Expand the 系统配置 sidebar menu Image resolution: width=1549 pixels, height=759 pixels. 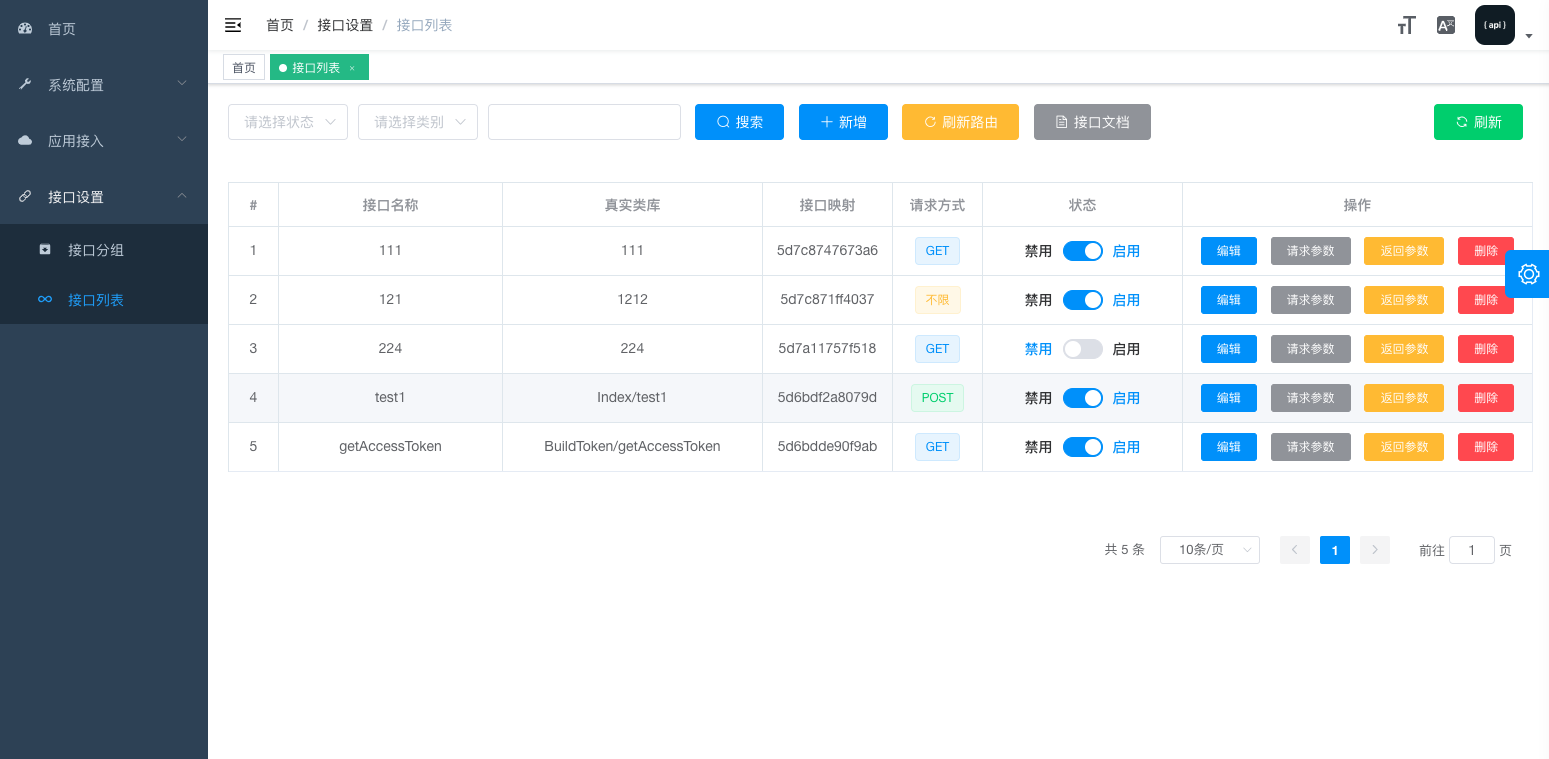tap(104, 85)
